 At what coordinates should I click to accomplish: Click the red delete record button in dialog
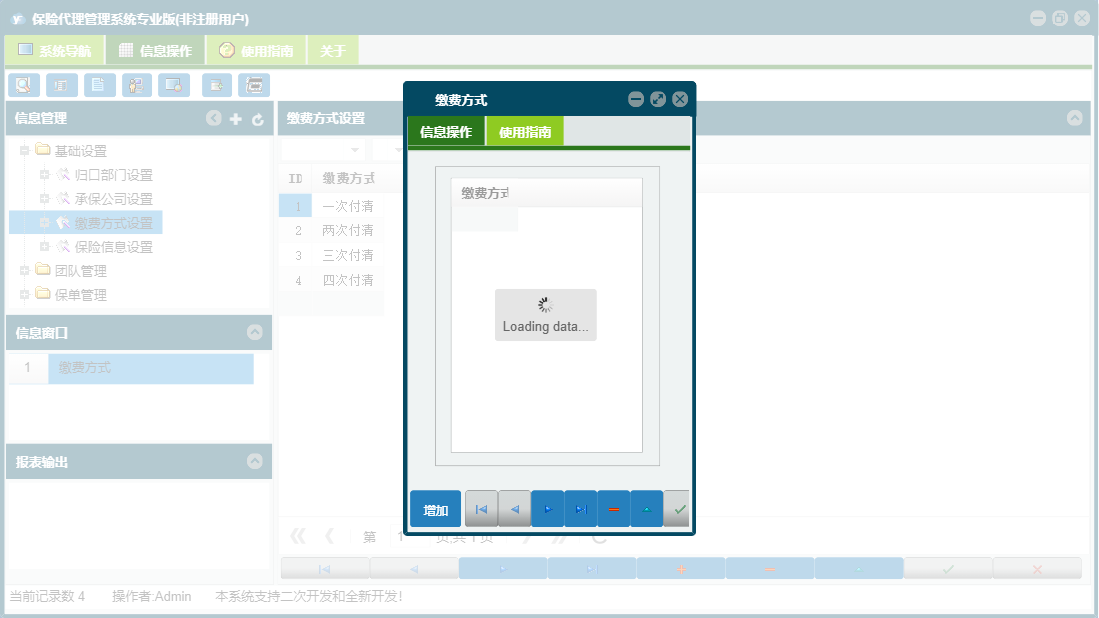click(x=613, y=508)
